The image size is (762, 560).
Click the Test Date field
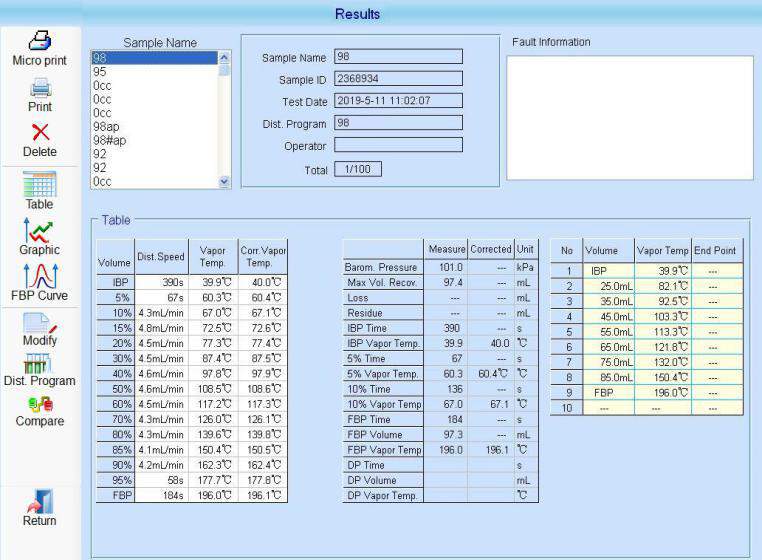397,101
